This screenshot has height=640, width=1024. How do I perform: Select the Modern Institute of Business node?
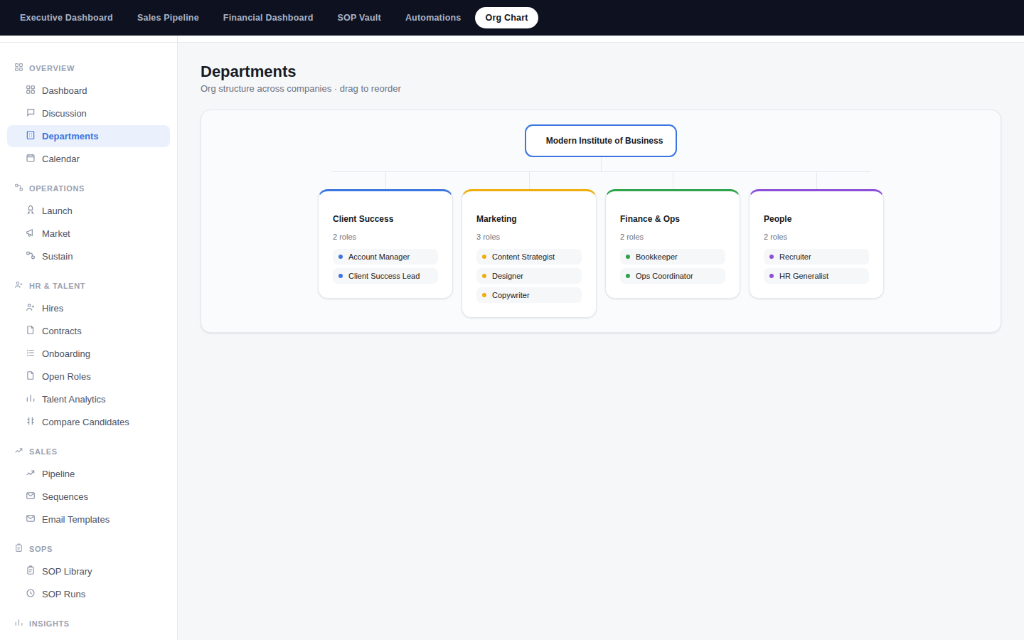[601, 140]
